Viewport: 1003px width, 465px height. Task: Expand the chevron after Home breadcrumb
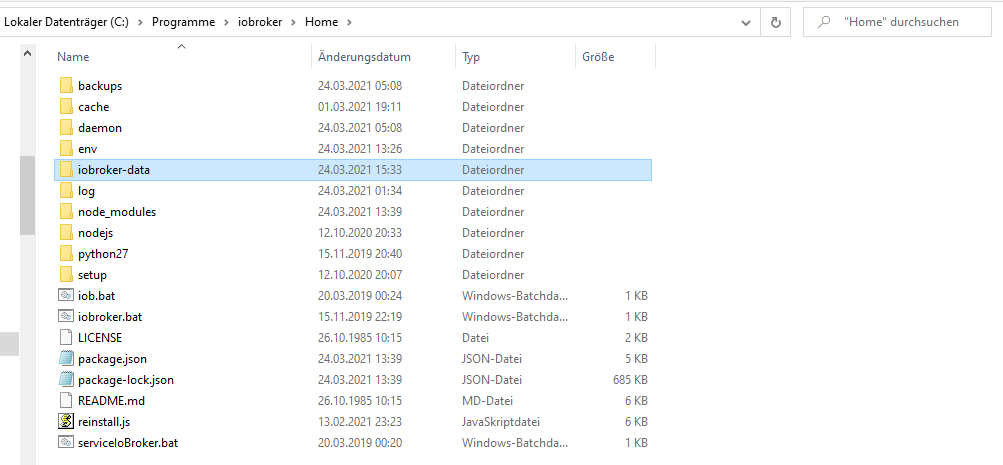pyautogui.click(x=349, y=22)
